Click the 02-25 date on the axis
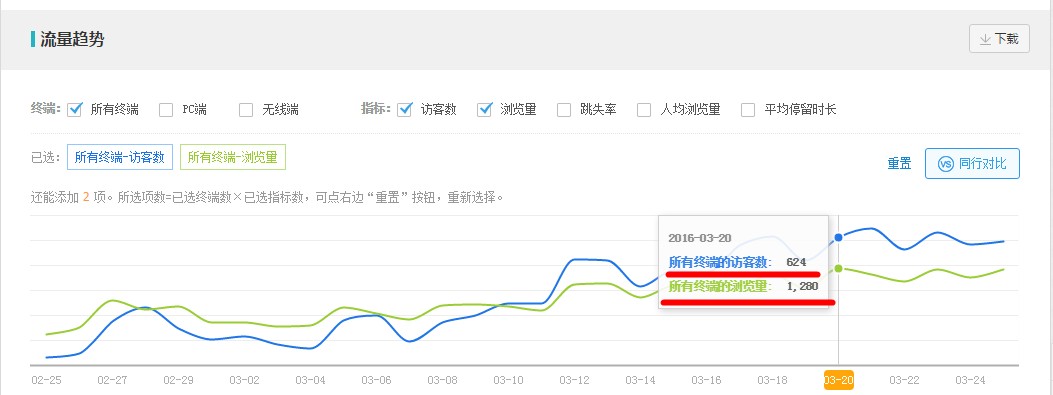The width and height of the screenshot is (1053, 395). (x=46, y=380)
